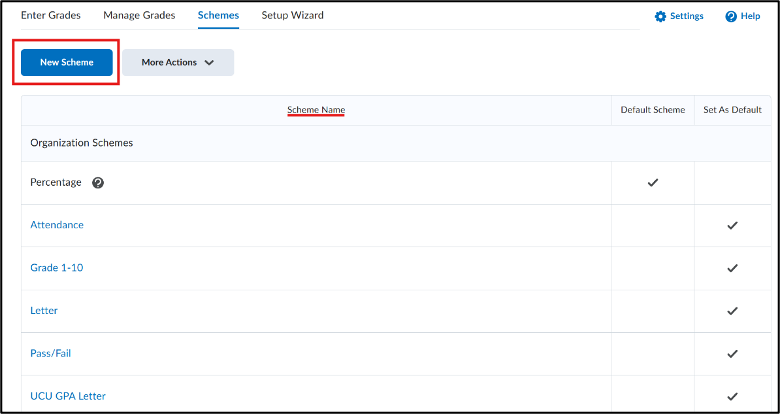
Task: Go to Setup Wizard tab
Action: (x=292, y=15)
